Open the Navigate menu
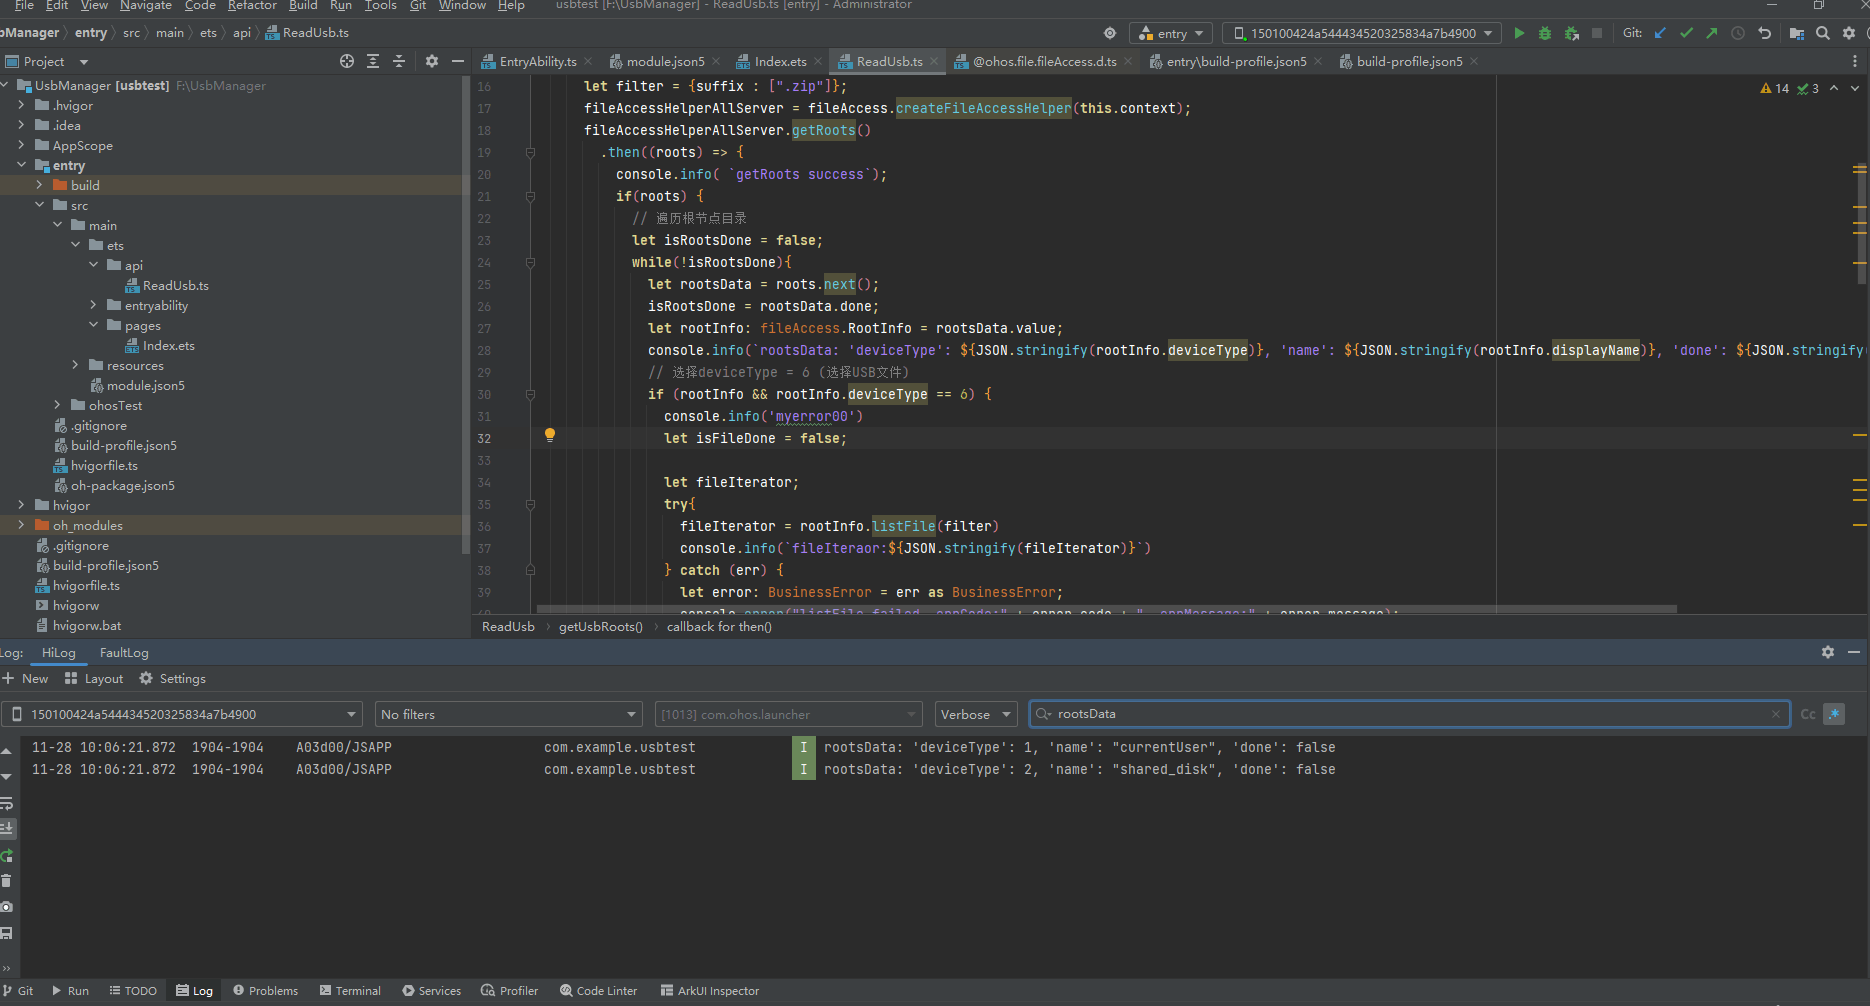Image resolution: width=1870 pixels, height=1006 pixels. [x=146, y=5]
